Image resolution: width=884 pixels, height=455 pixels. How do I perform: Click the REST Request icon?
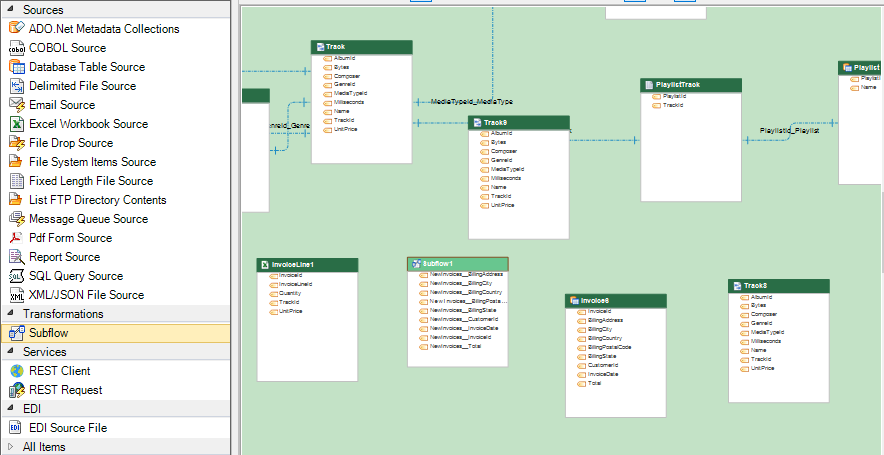point(16,390)
